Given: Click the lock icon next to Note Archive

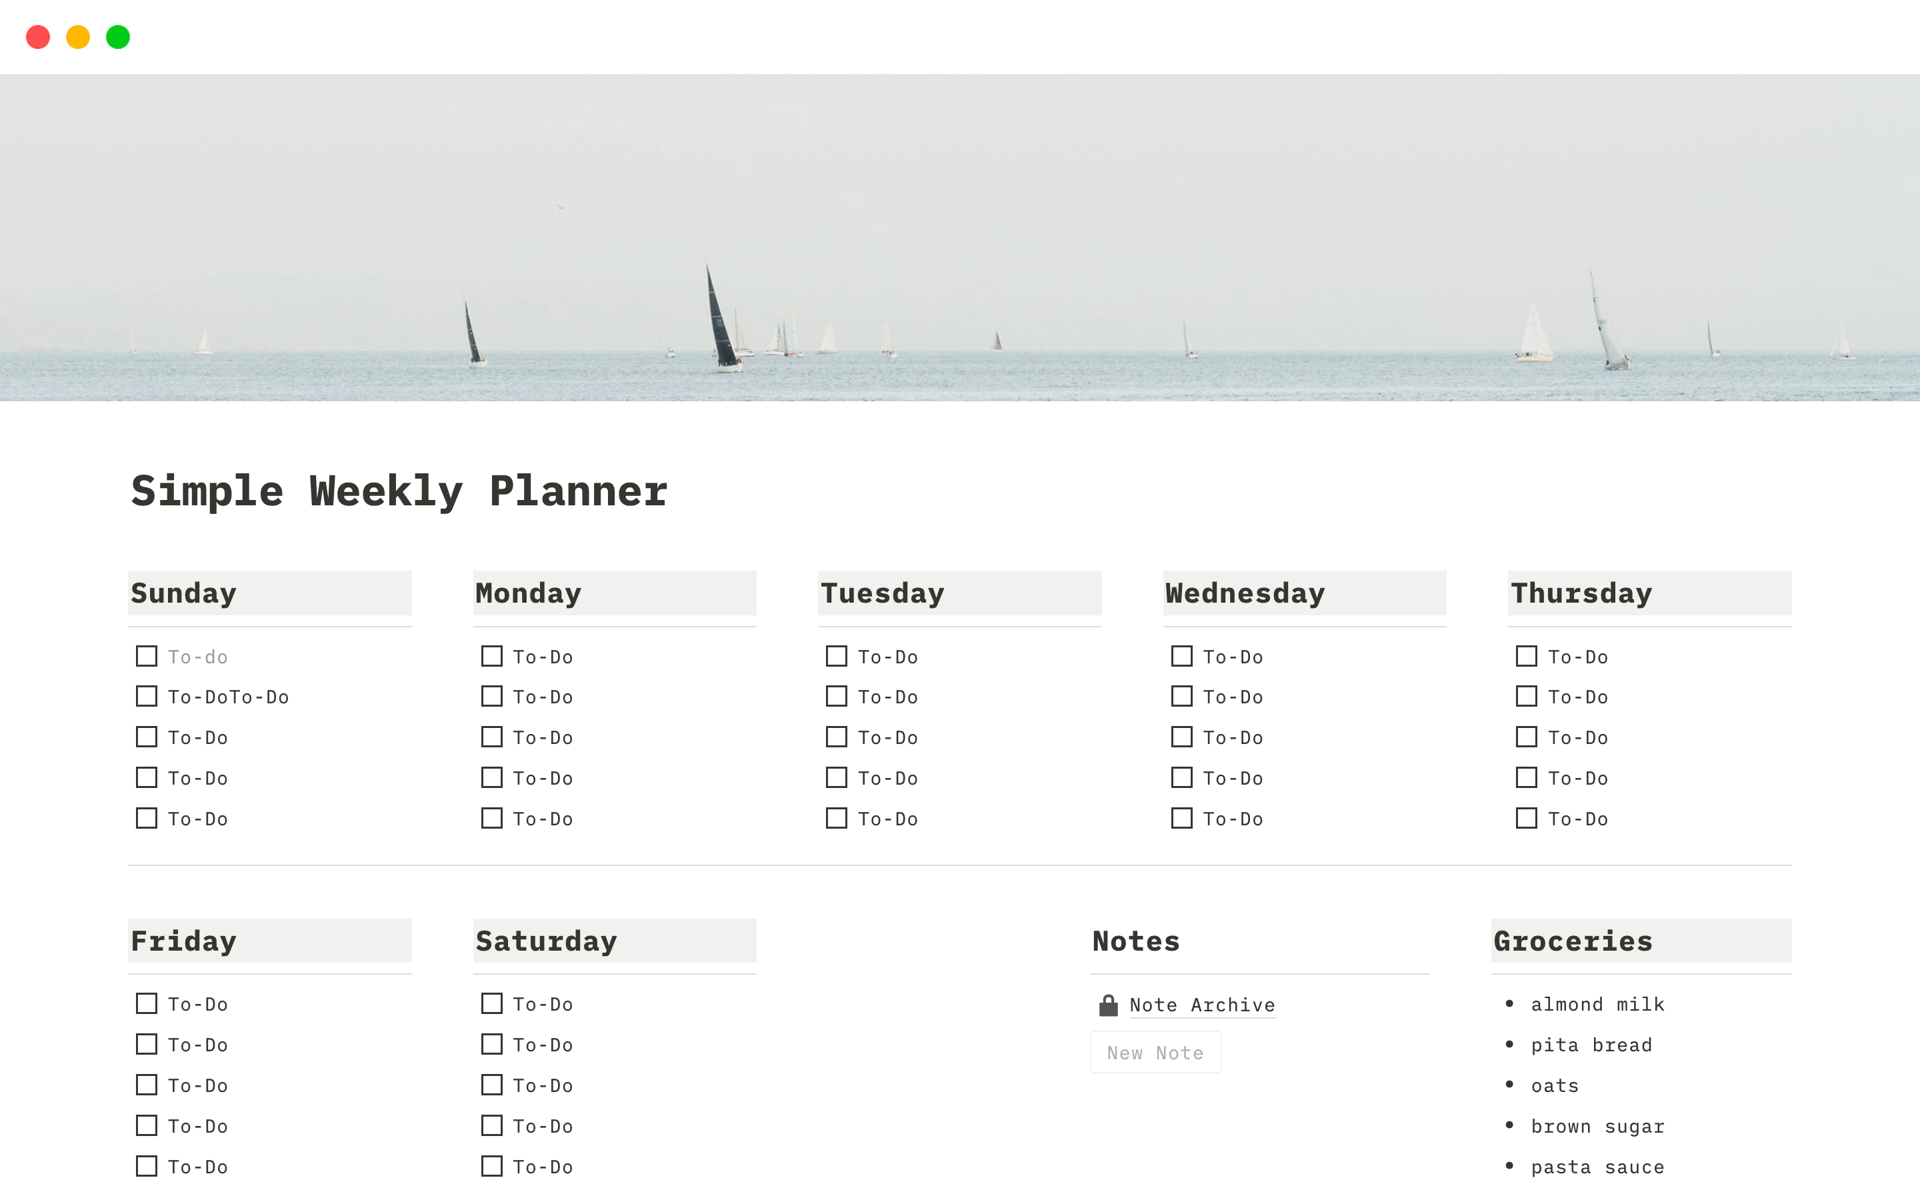Looking at the screenshot, I should coord(1107,1004).
